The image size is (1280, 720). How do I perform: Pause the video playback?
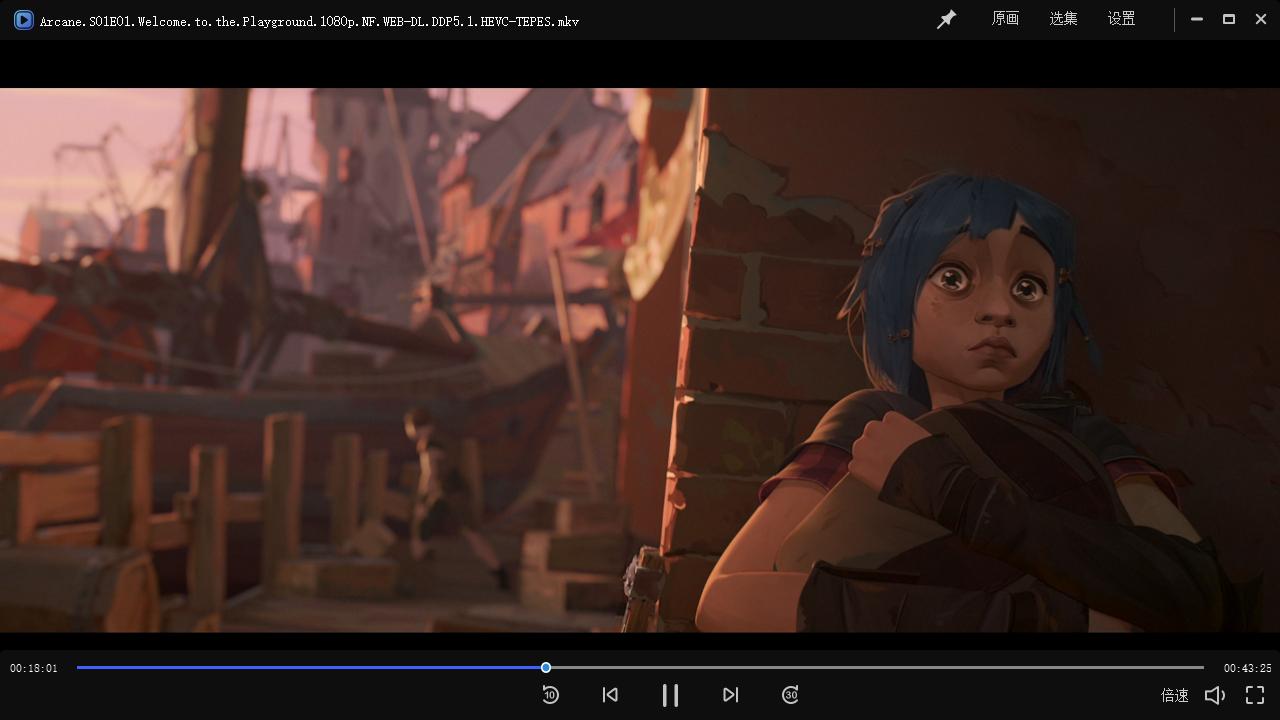(x=670, y=695)
